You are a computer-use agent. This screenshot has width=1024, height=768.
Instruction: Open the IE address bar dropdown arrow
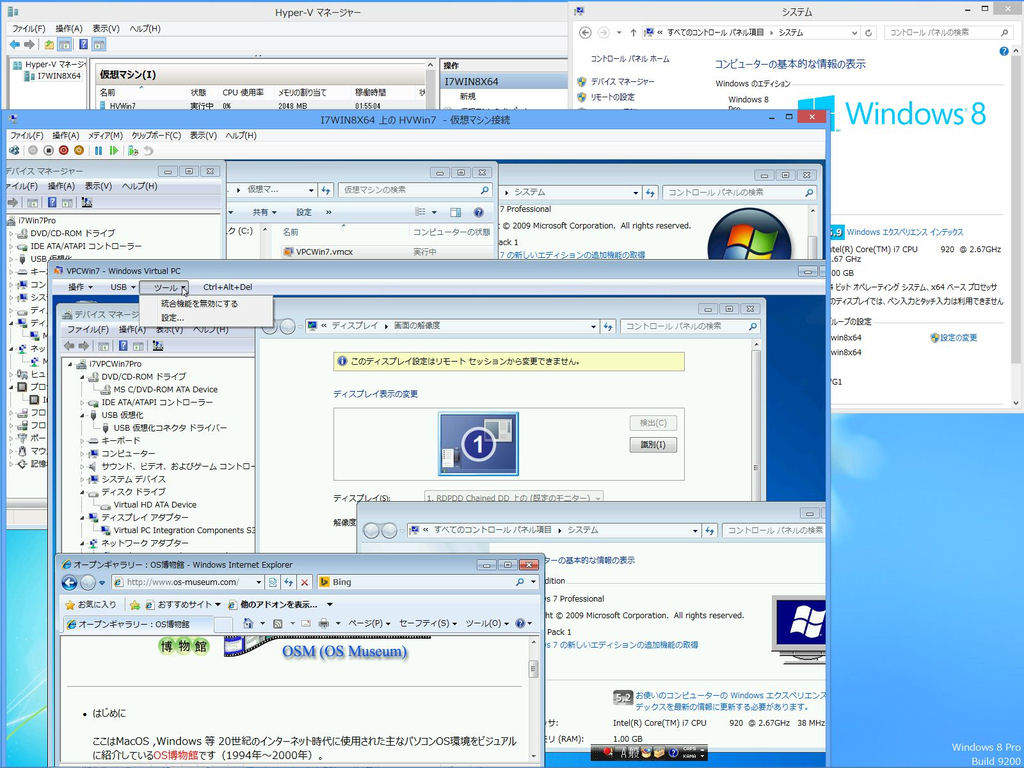point(259,582)
